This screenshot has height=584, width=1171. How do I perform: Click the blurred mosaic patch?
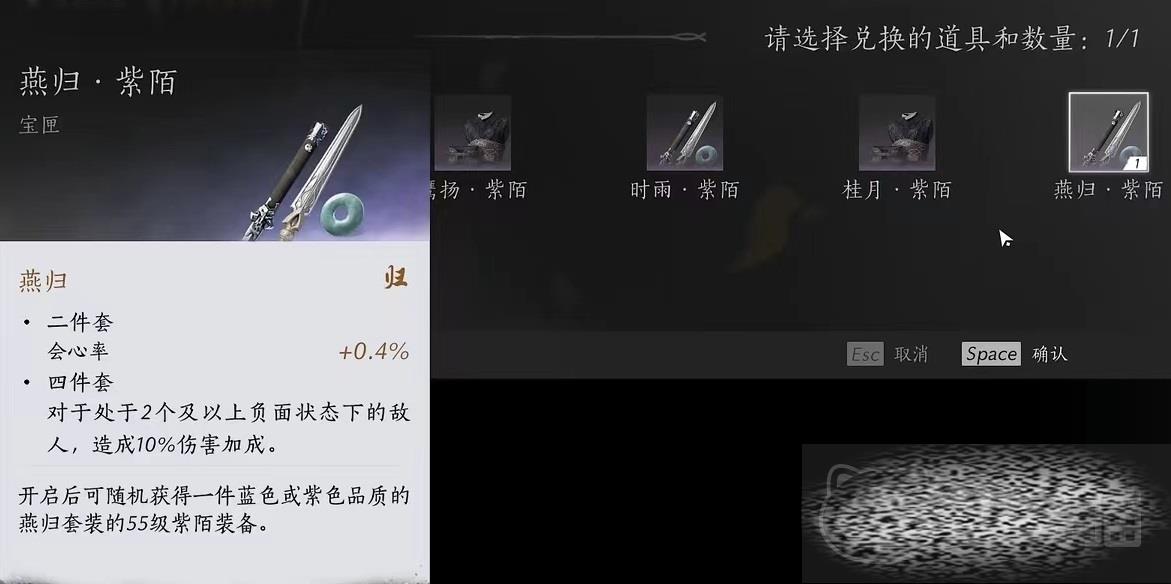pos(986,513)
